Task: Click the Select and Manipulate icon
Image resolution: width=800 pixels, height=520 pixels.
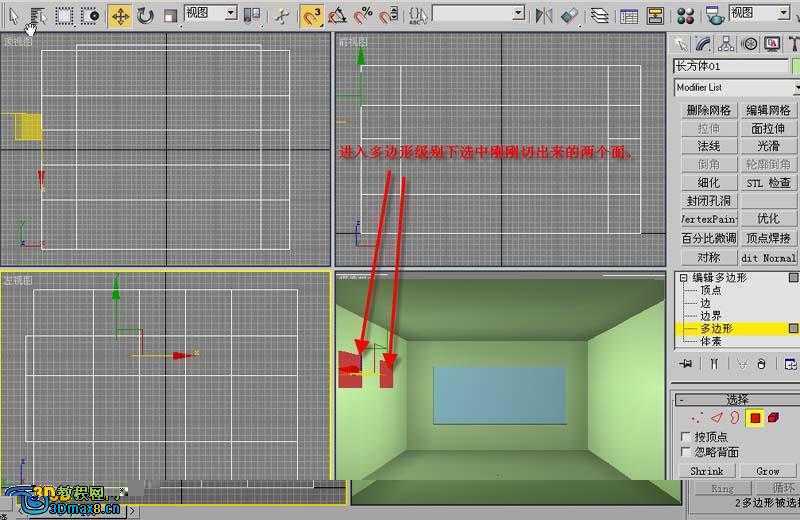Action: click(281, 16)
